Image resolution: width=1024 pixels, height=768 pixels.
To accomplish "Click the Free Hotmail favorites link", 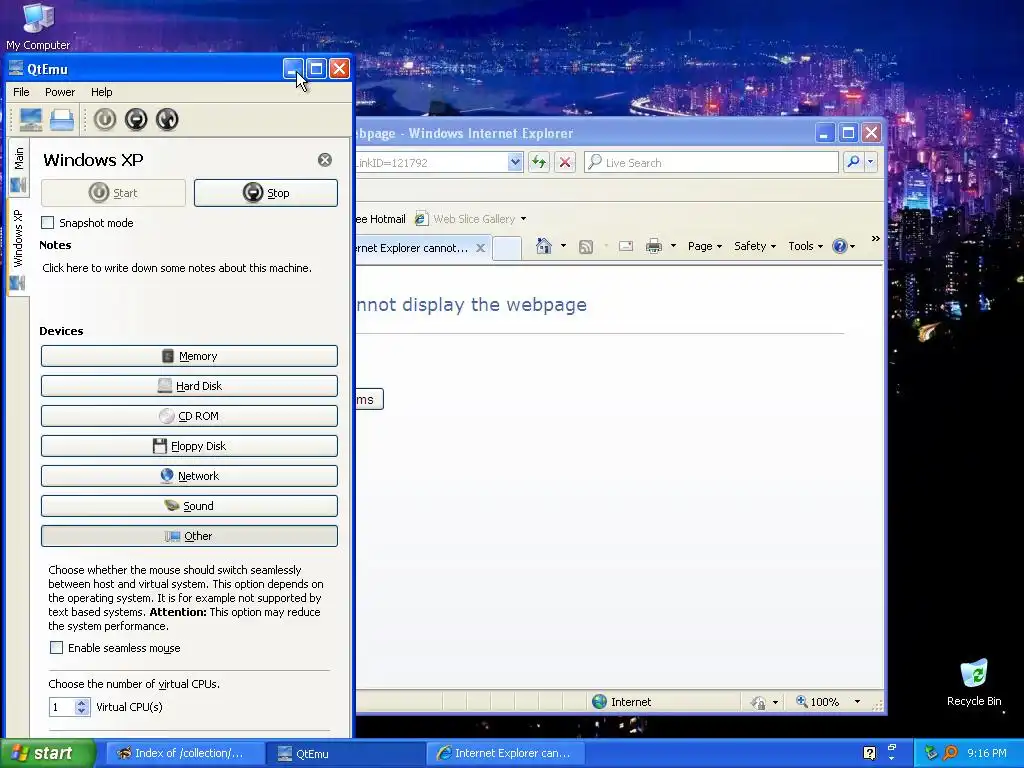I will [x=381, y=219].
